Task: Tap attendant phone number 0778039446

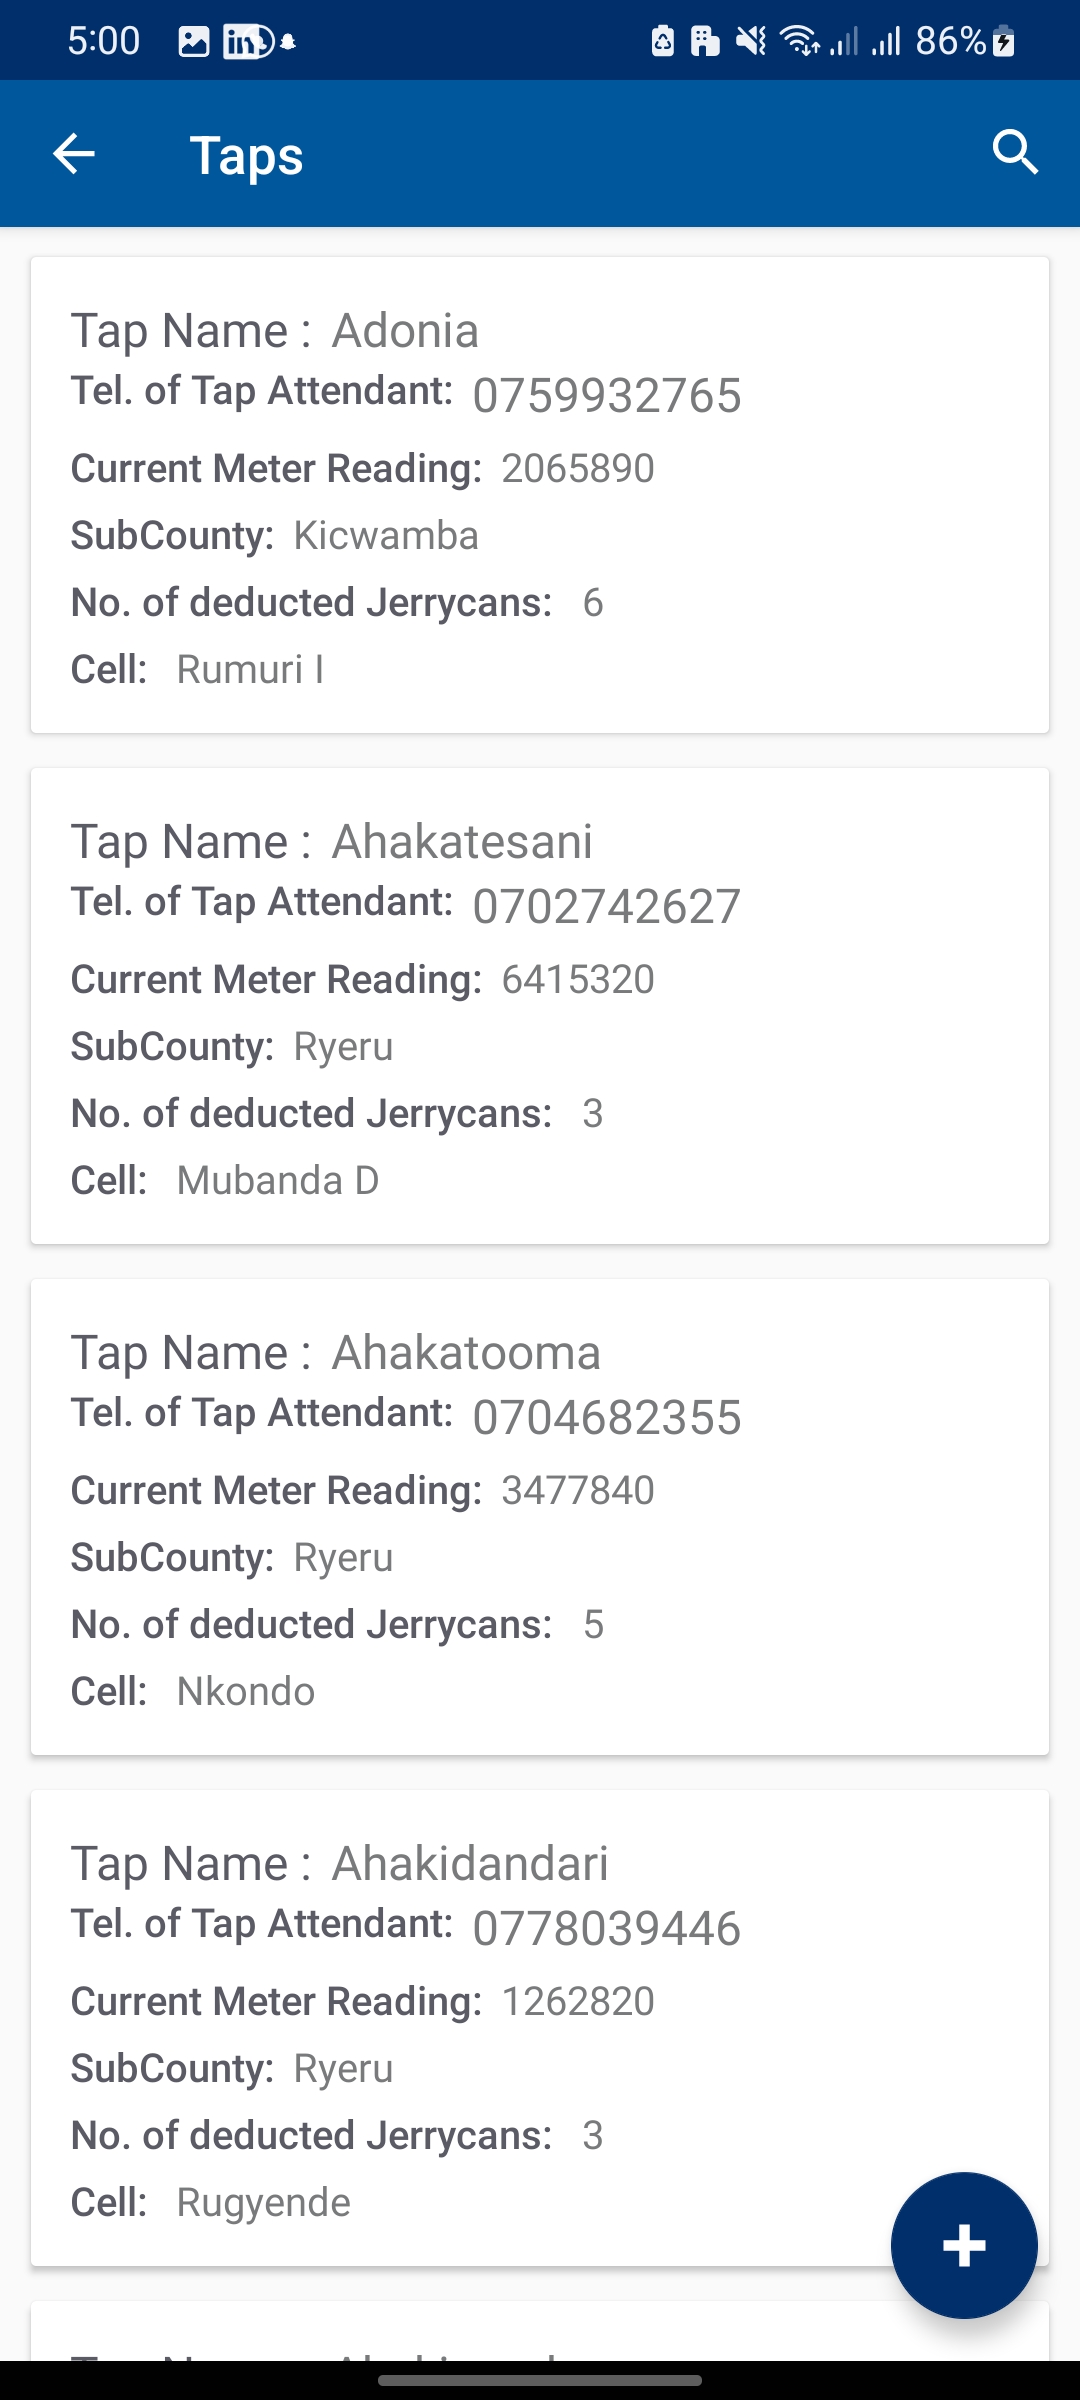Action: pyautogui.click(x=607, y=1929)
